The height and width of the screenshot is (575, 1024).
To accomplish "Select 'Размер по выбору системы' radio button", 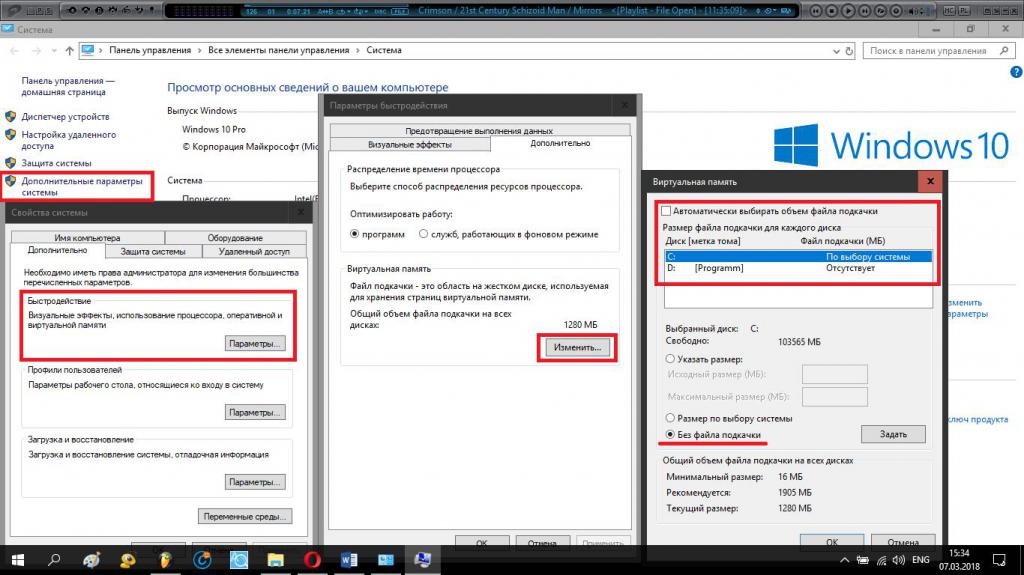I will click(670, 418).
